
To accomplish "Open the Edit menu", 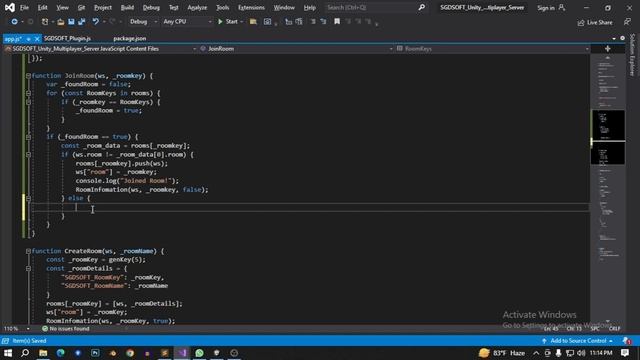I will (x=42, y=7).
